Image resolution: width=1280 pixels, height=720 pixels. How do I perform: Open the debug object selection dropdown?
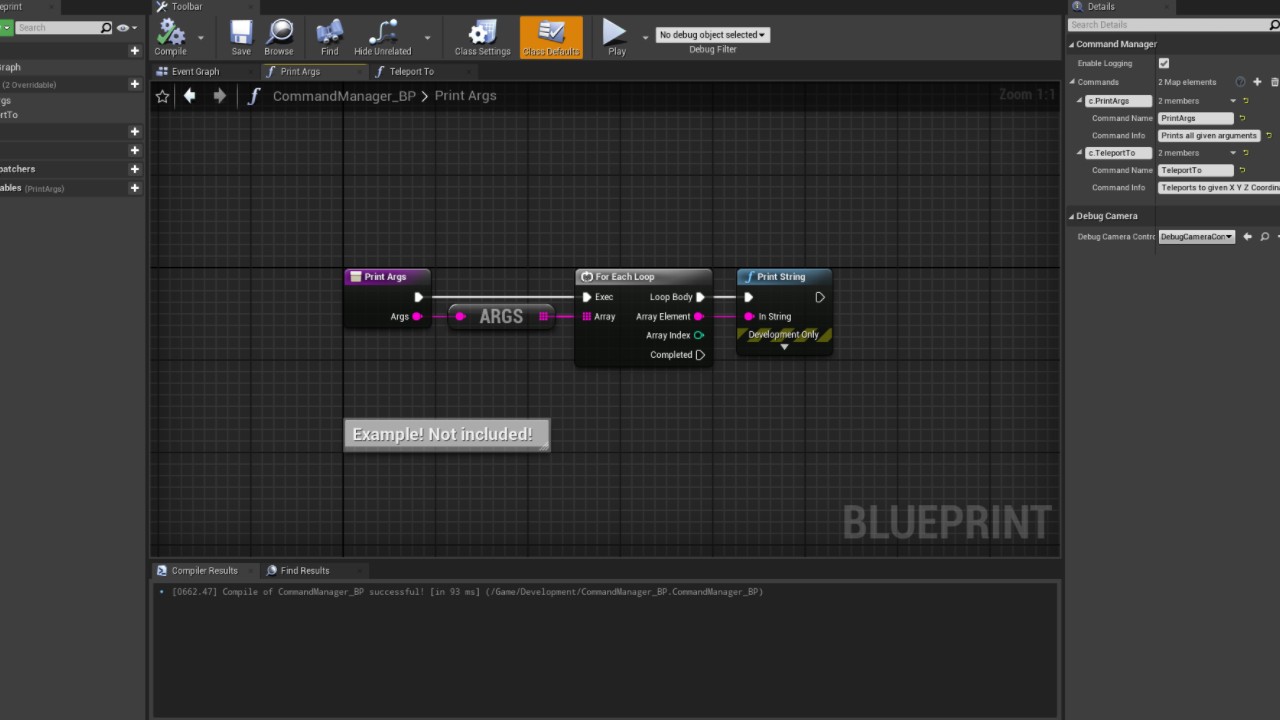coord(712,35)
